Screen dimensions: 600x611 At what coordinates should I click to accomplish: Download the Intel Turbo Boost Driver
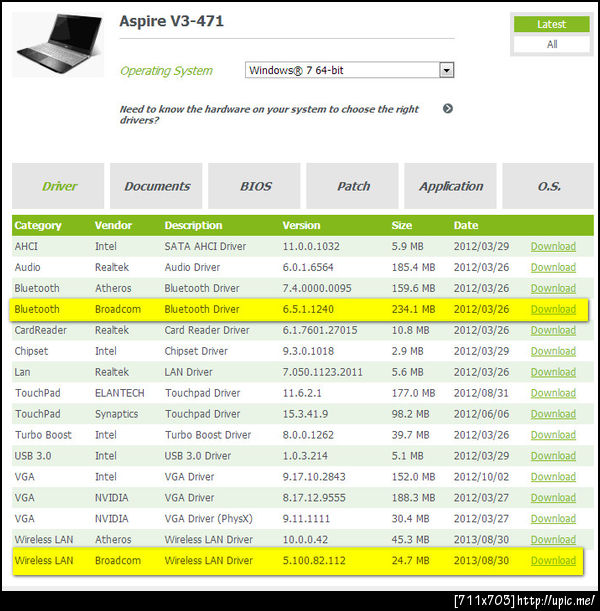553,435
